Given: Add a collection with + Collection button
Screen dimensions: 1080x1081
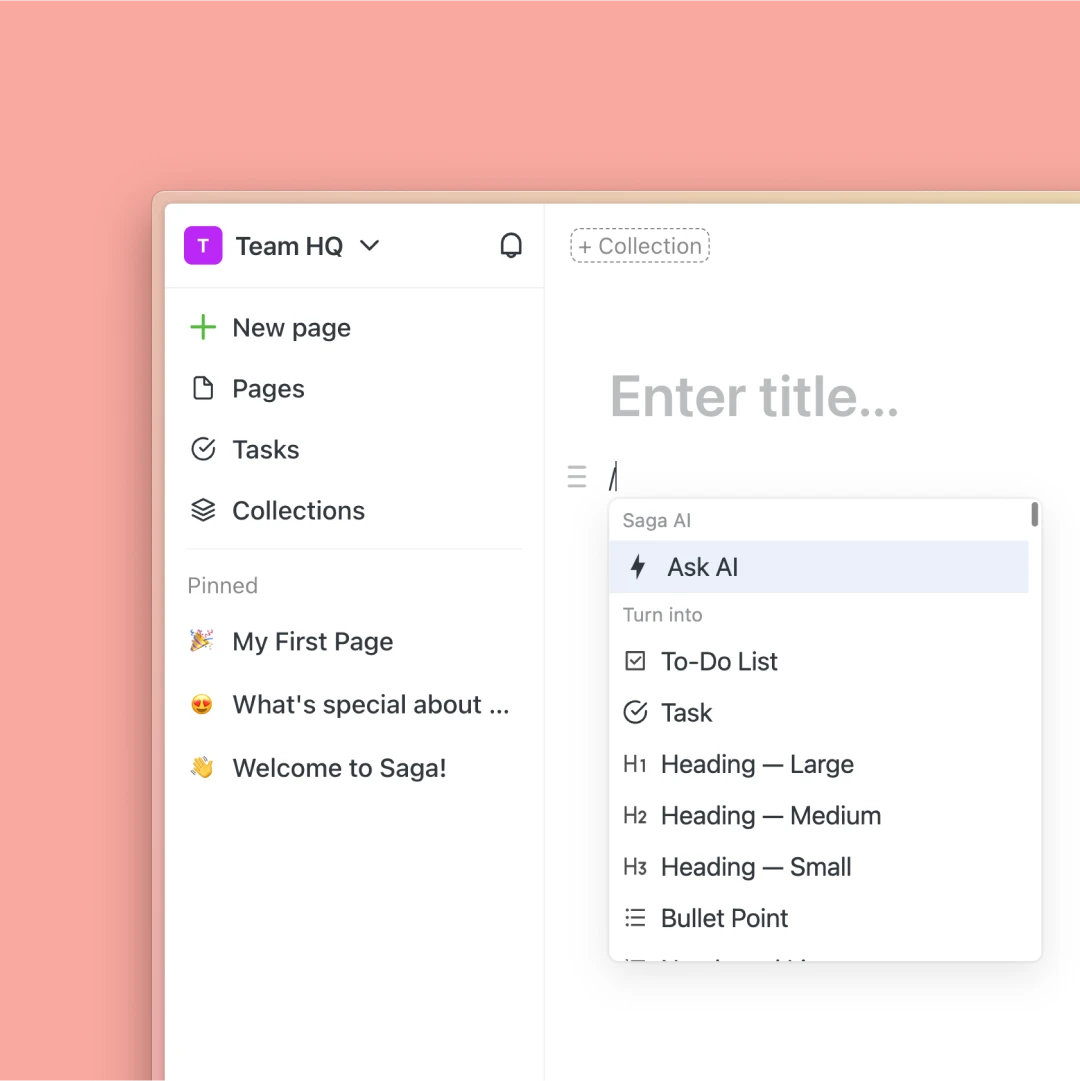Looking at the screenshot, I should [x=640, y=245].
